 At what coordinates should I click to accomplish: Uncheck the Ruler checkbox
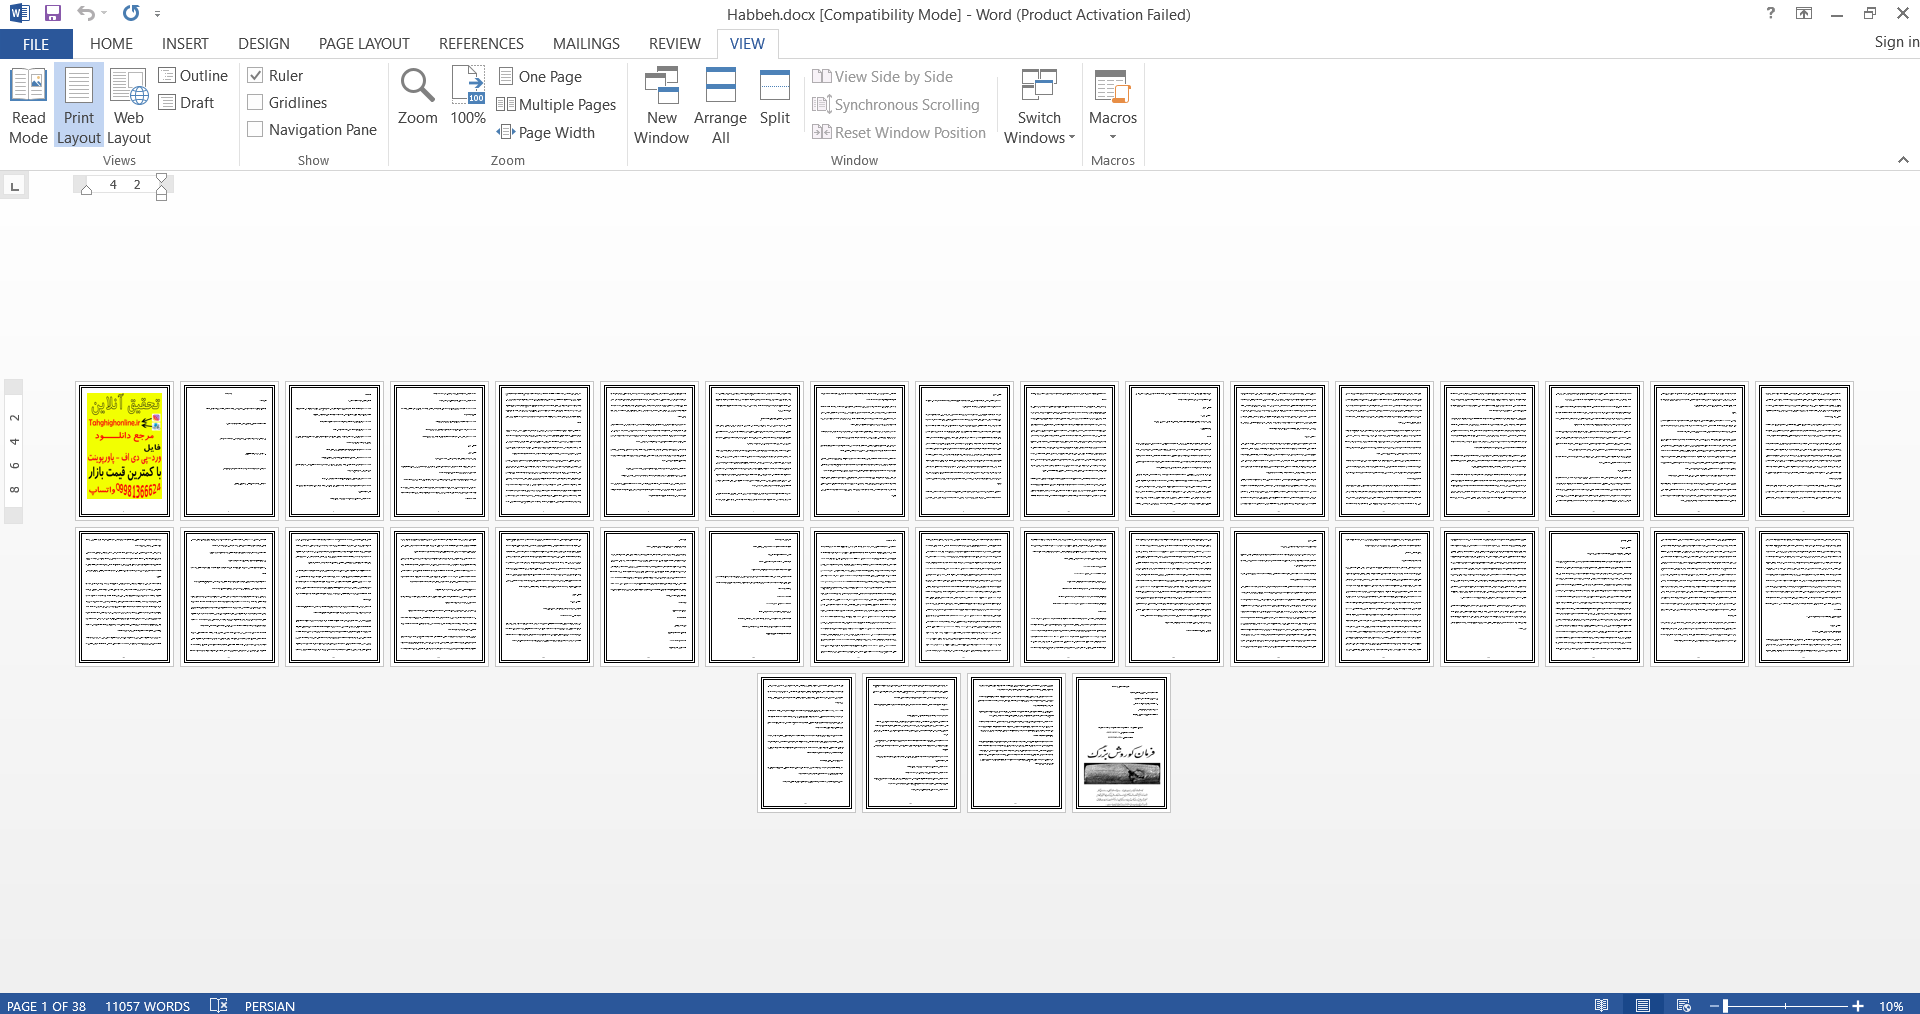pos(256,76)
